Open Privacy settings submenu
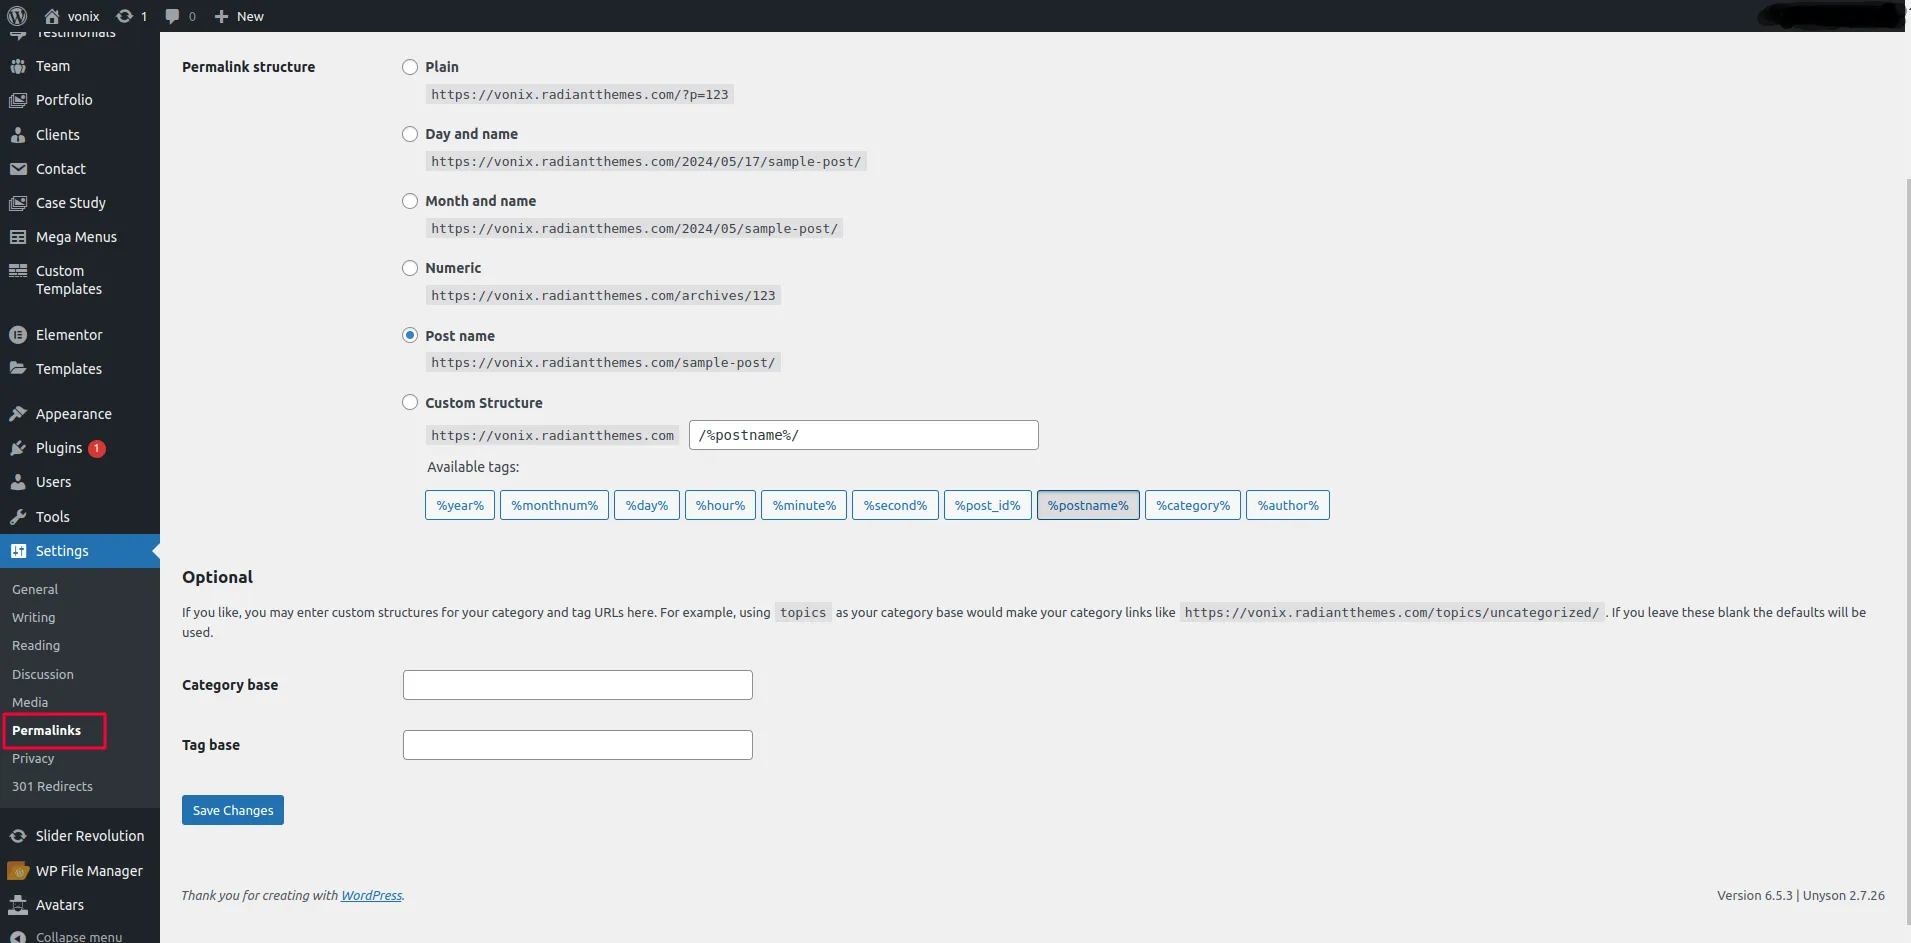The width and height of the screenshot is (1911, 943). pyautogui.click(x=33, y=758)
